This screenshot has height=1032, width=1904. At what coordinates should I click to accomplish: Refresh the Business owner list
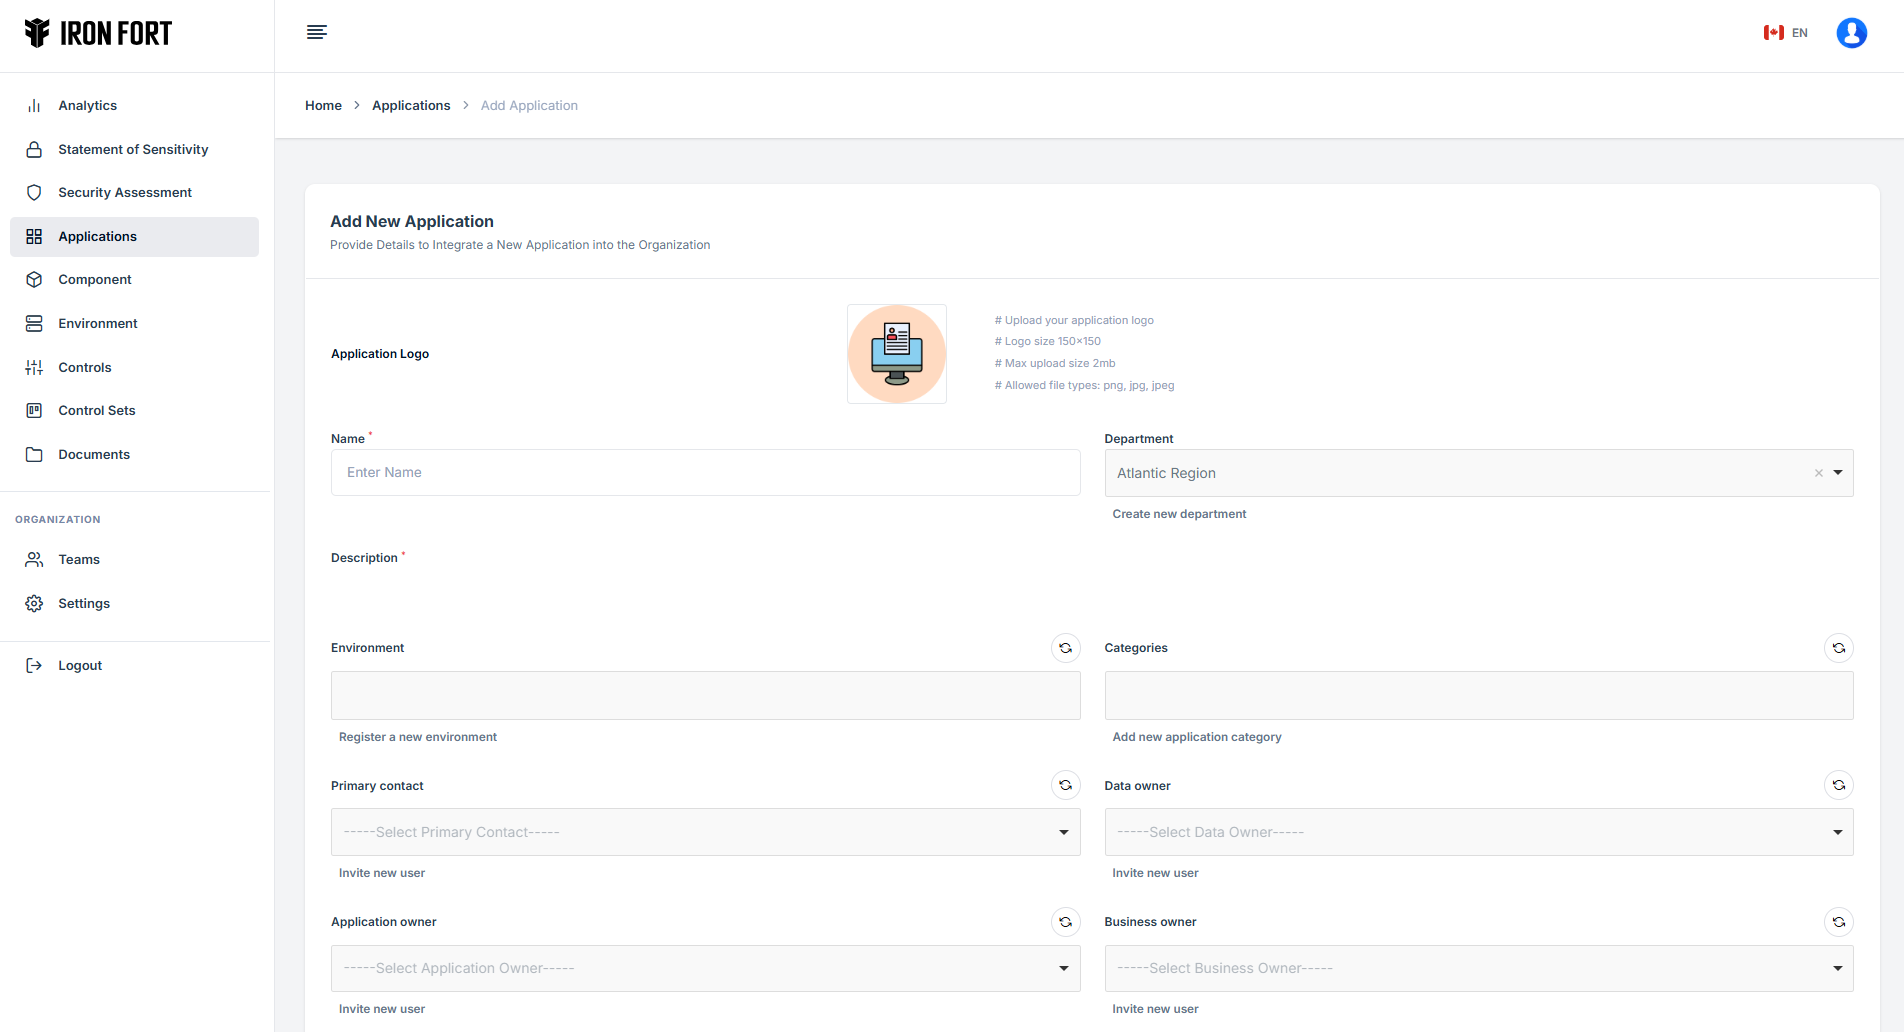pos(1838,922)
